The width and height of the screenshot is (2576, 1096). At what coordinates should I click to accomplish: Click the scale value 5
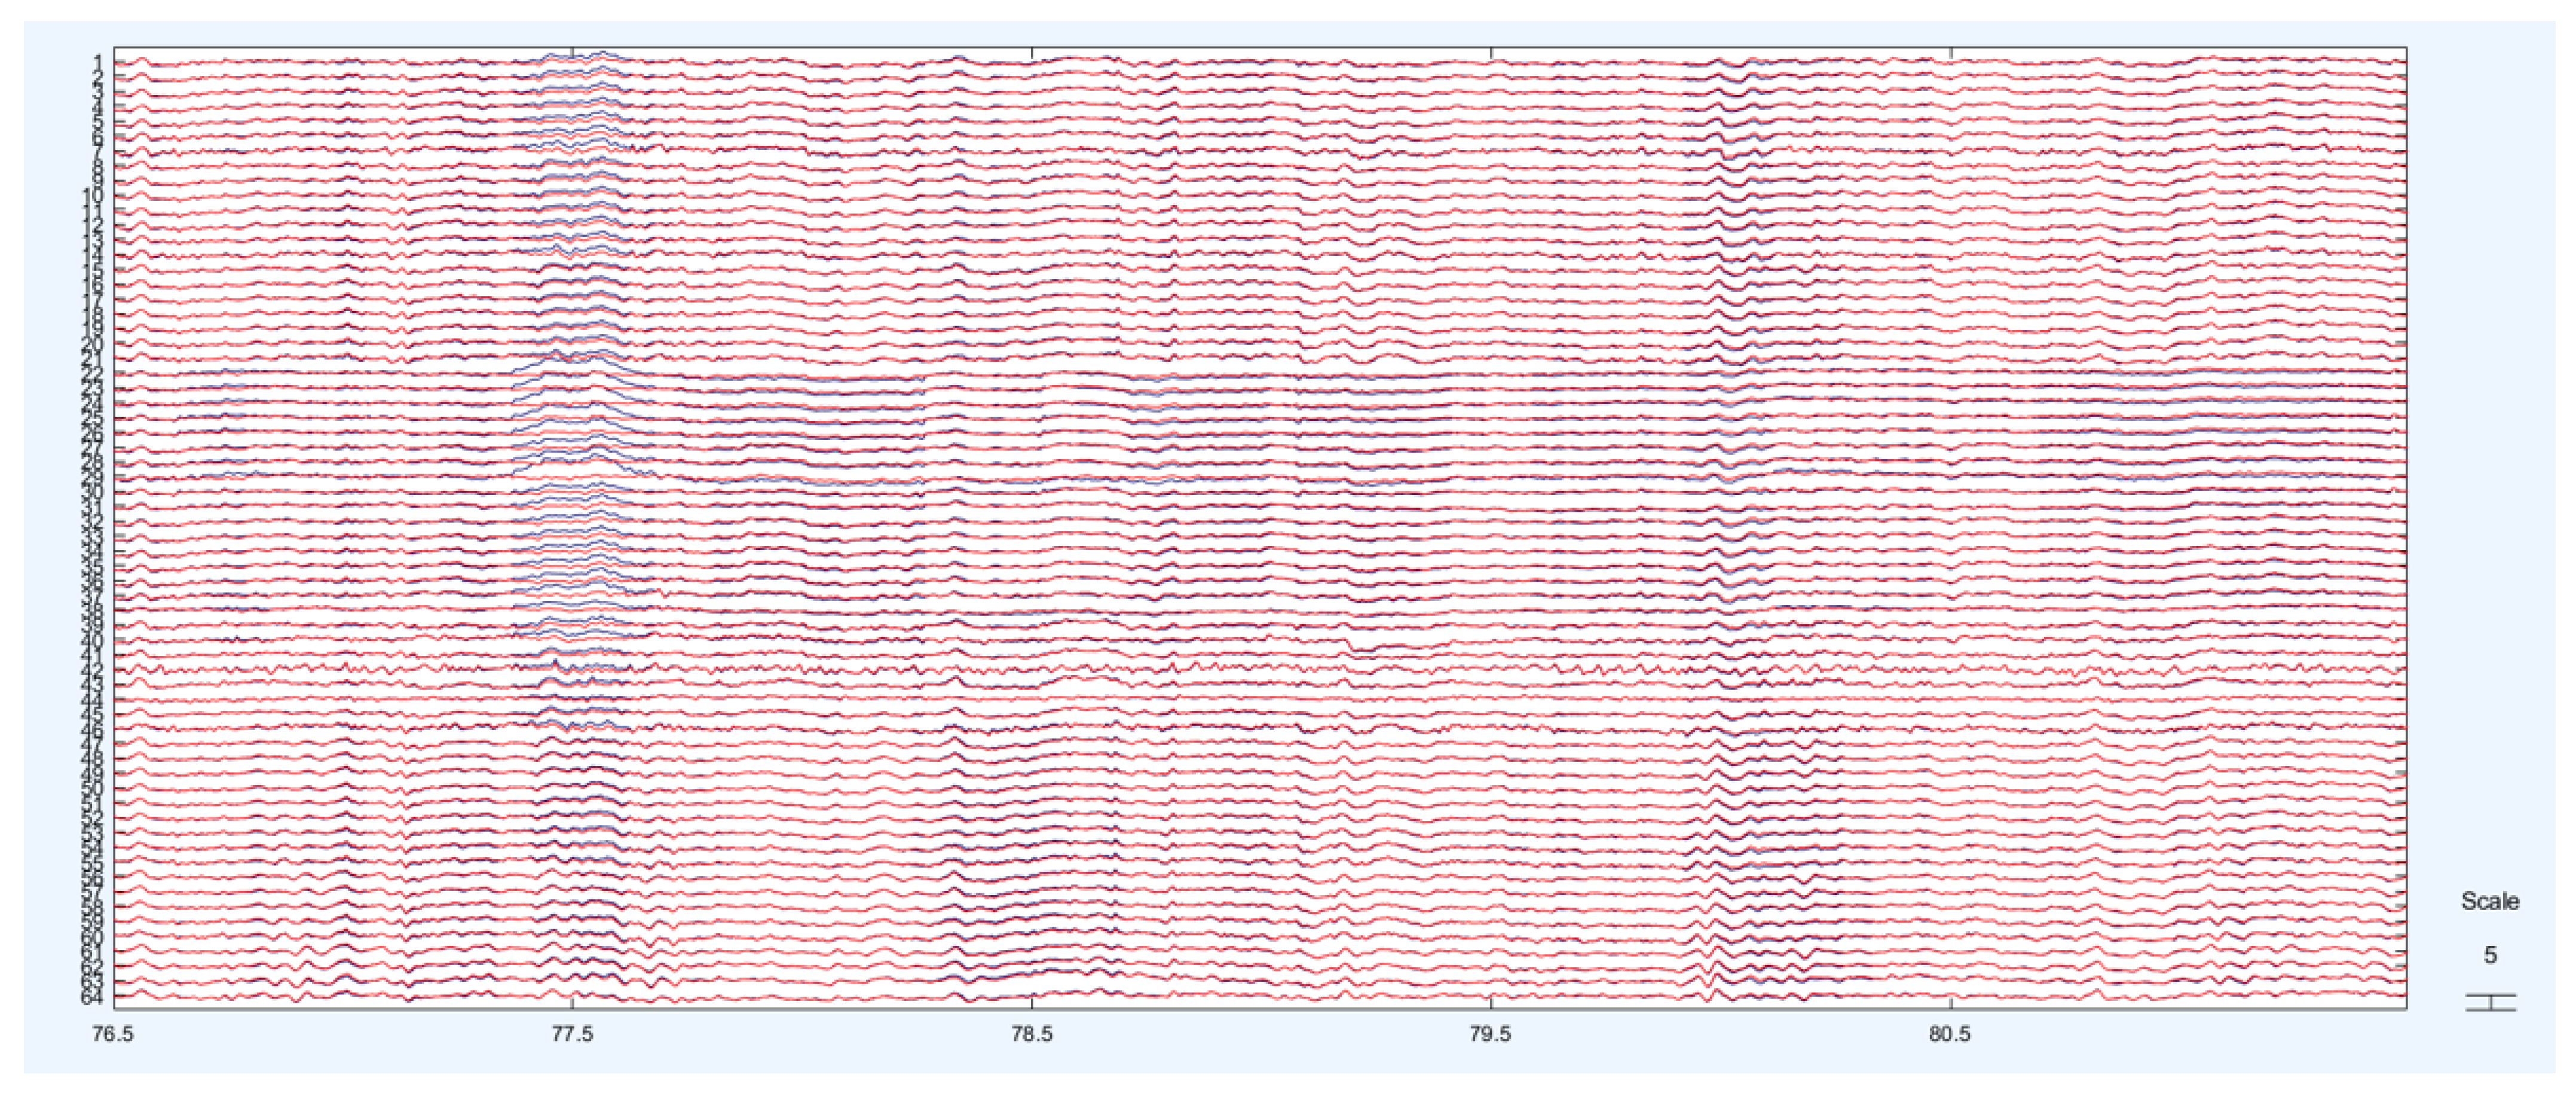pos(2489,955)
